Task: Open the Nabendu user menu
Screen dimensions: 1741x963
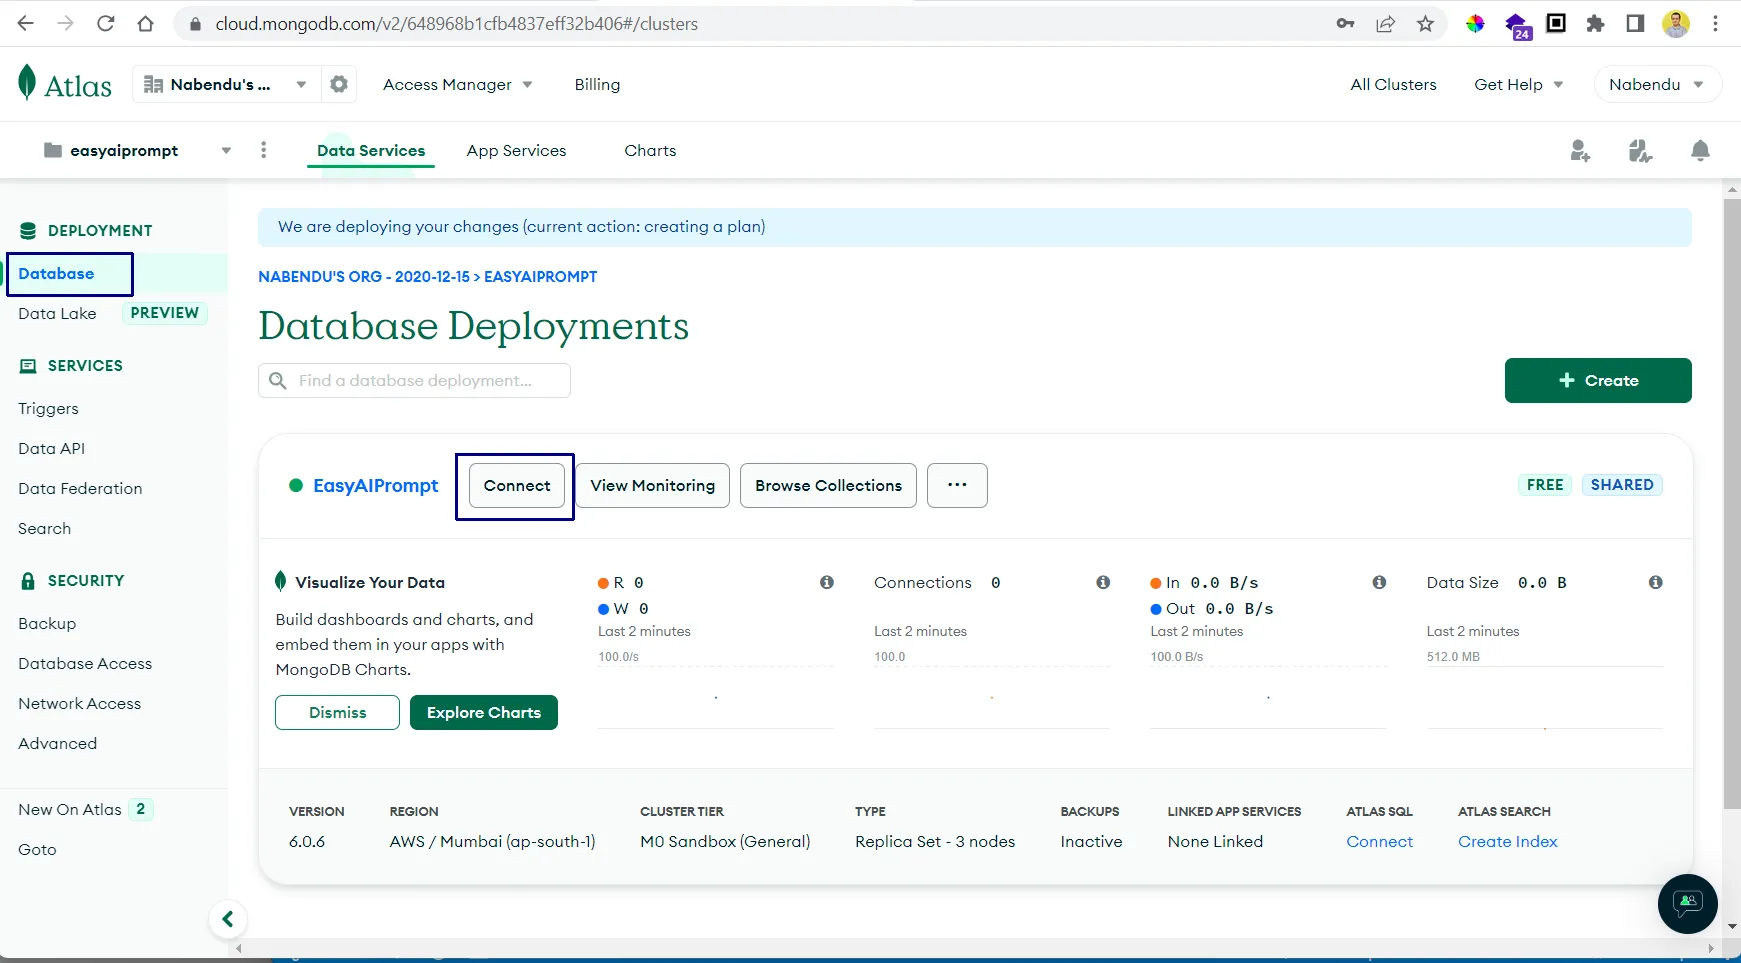Action: coord(1657,84)
